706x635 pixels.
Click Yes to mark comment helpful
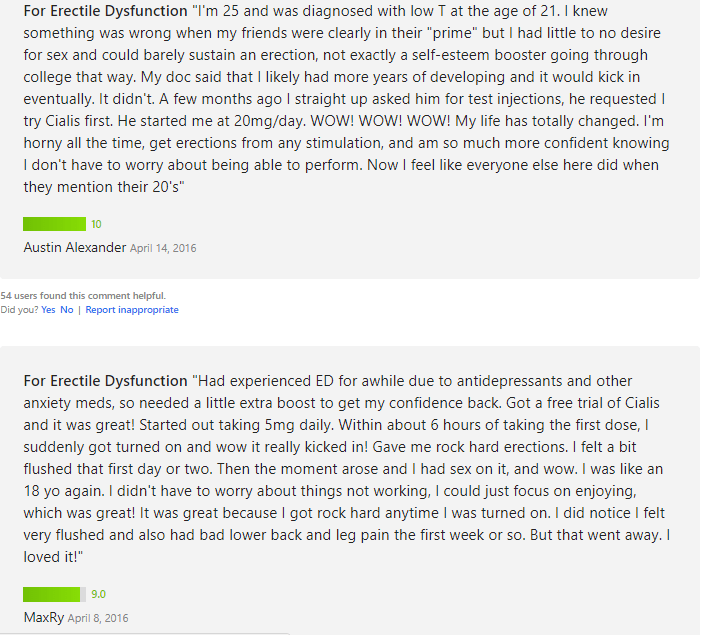[48, 310]
